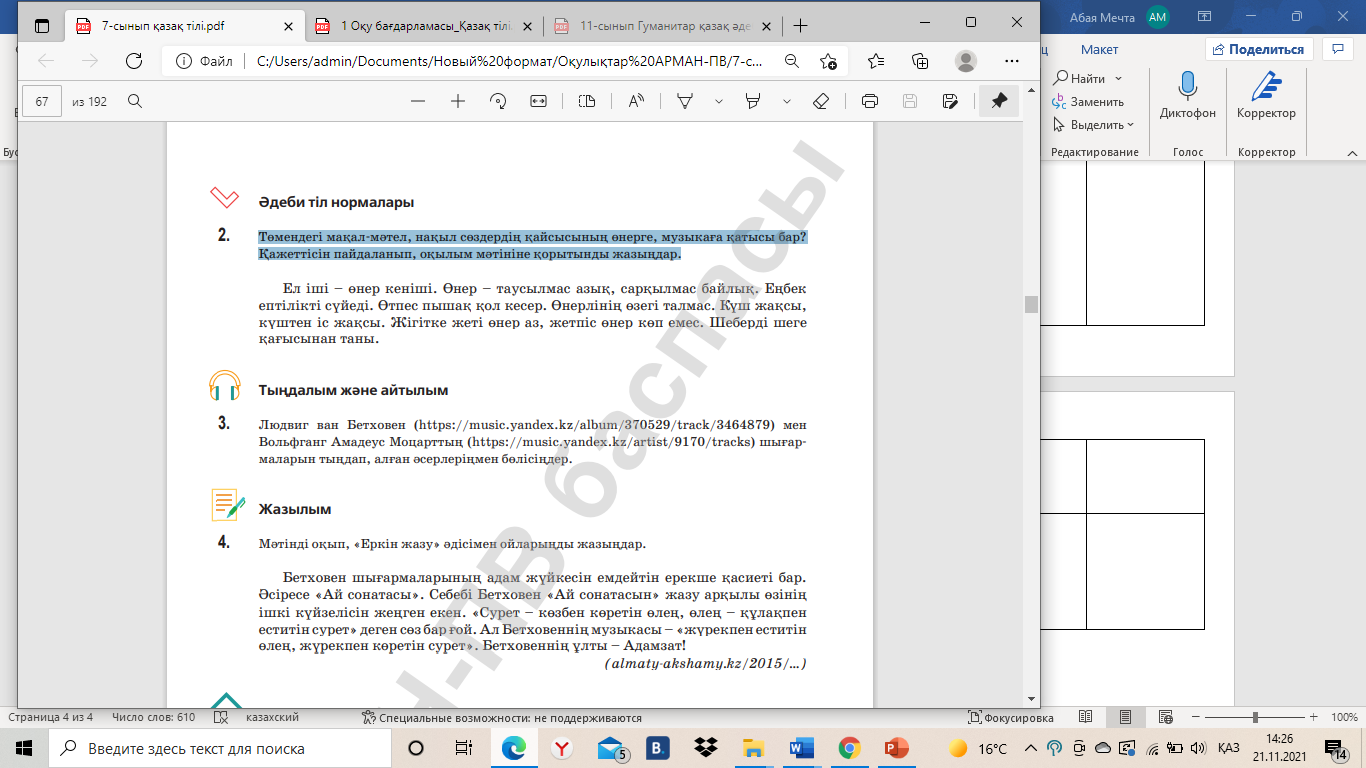Click Replace (Заменить) in Word ribbon
Screen dimensions: 1366x768
click(1088, 102)
